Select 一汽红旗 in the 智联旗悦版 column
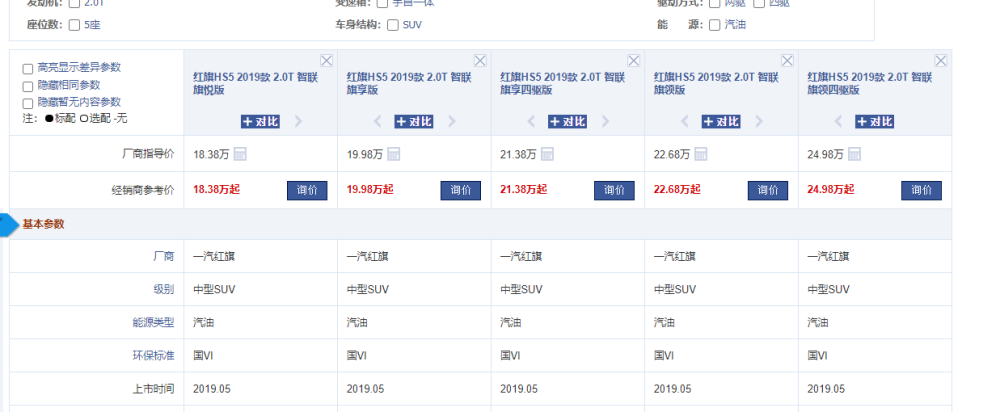This screenshot has height=412, width=1000. (x=214, y=256)
